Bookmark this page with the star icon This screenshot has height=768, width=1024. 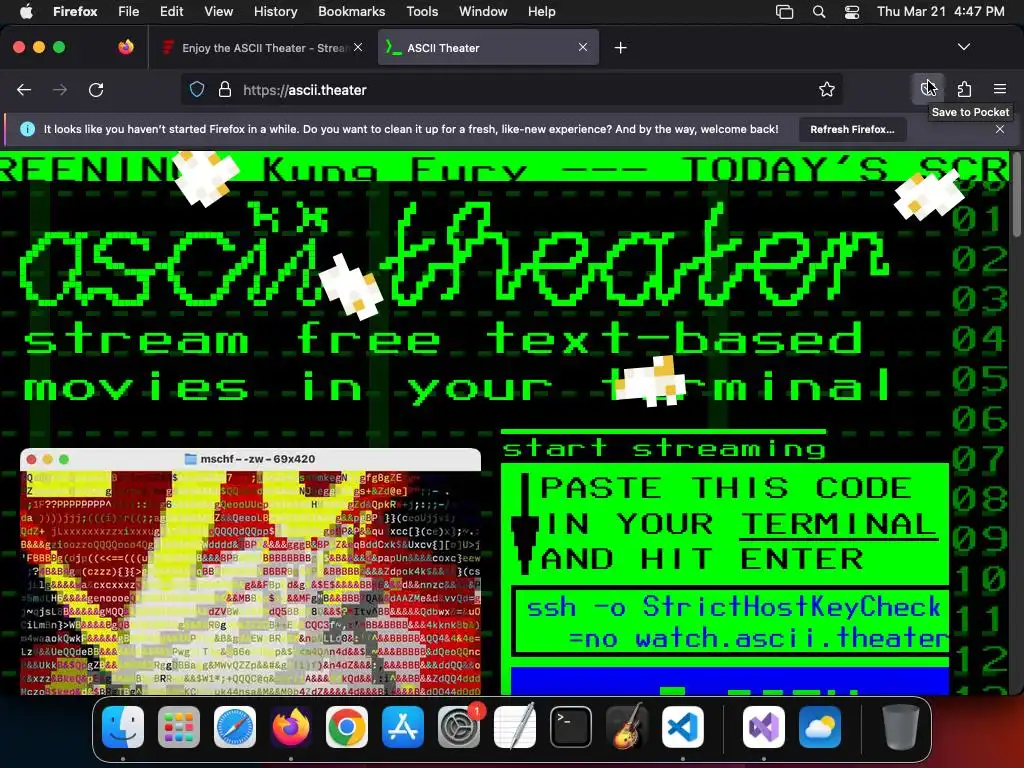pos(827,89)
